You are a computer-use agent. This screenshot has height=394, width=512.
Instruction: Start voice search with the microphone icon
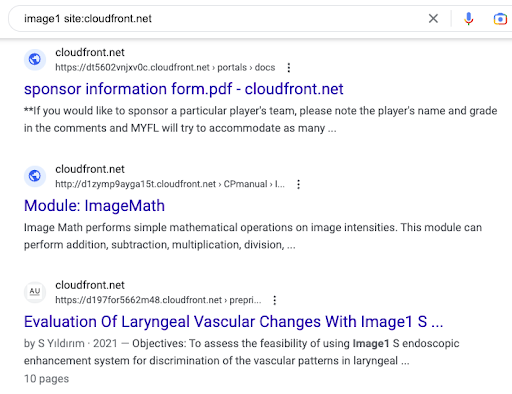click(468, 19)
